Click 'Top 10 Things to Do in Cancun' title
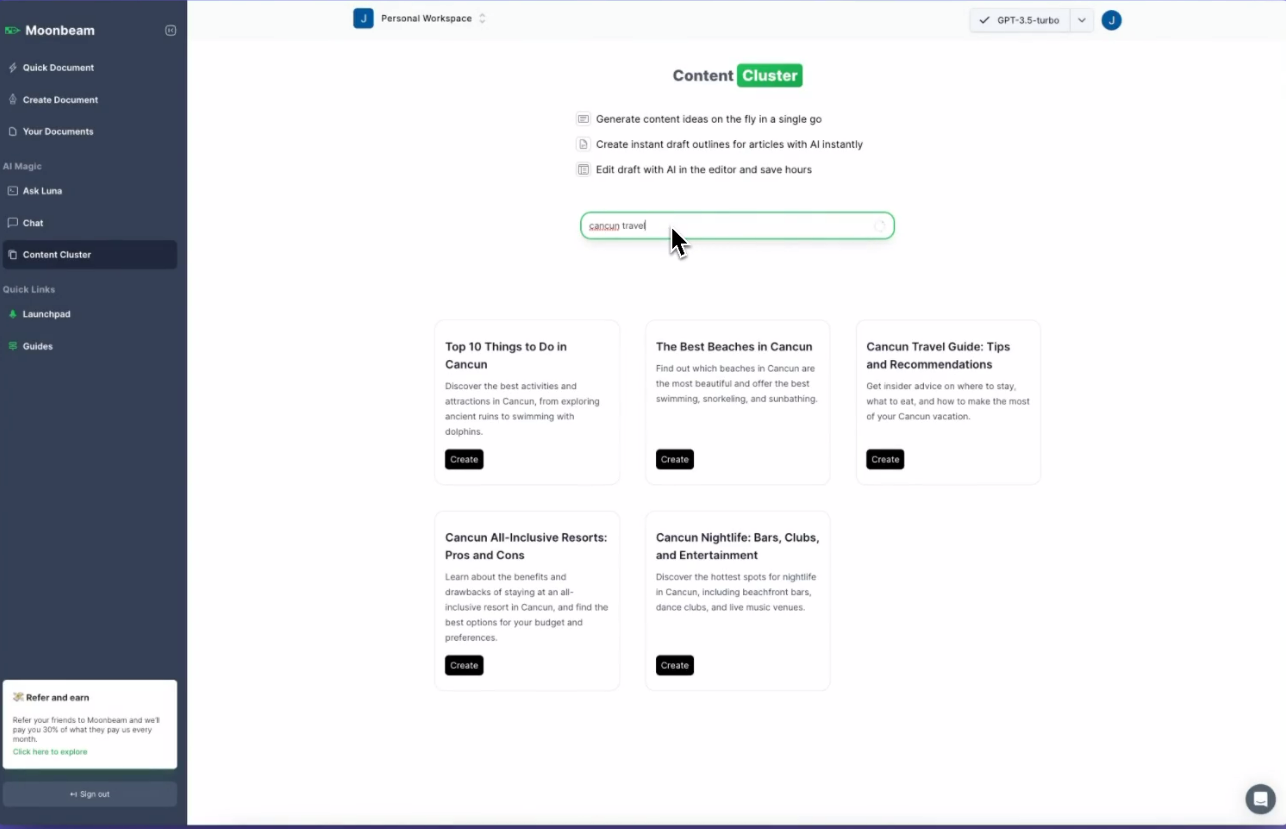This screenshot has height=829, width=1286. tap(506, 355)
